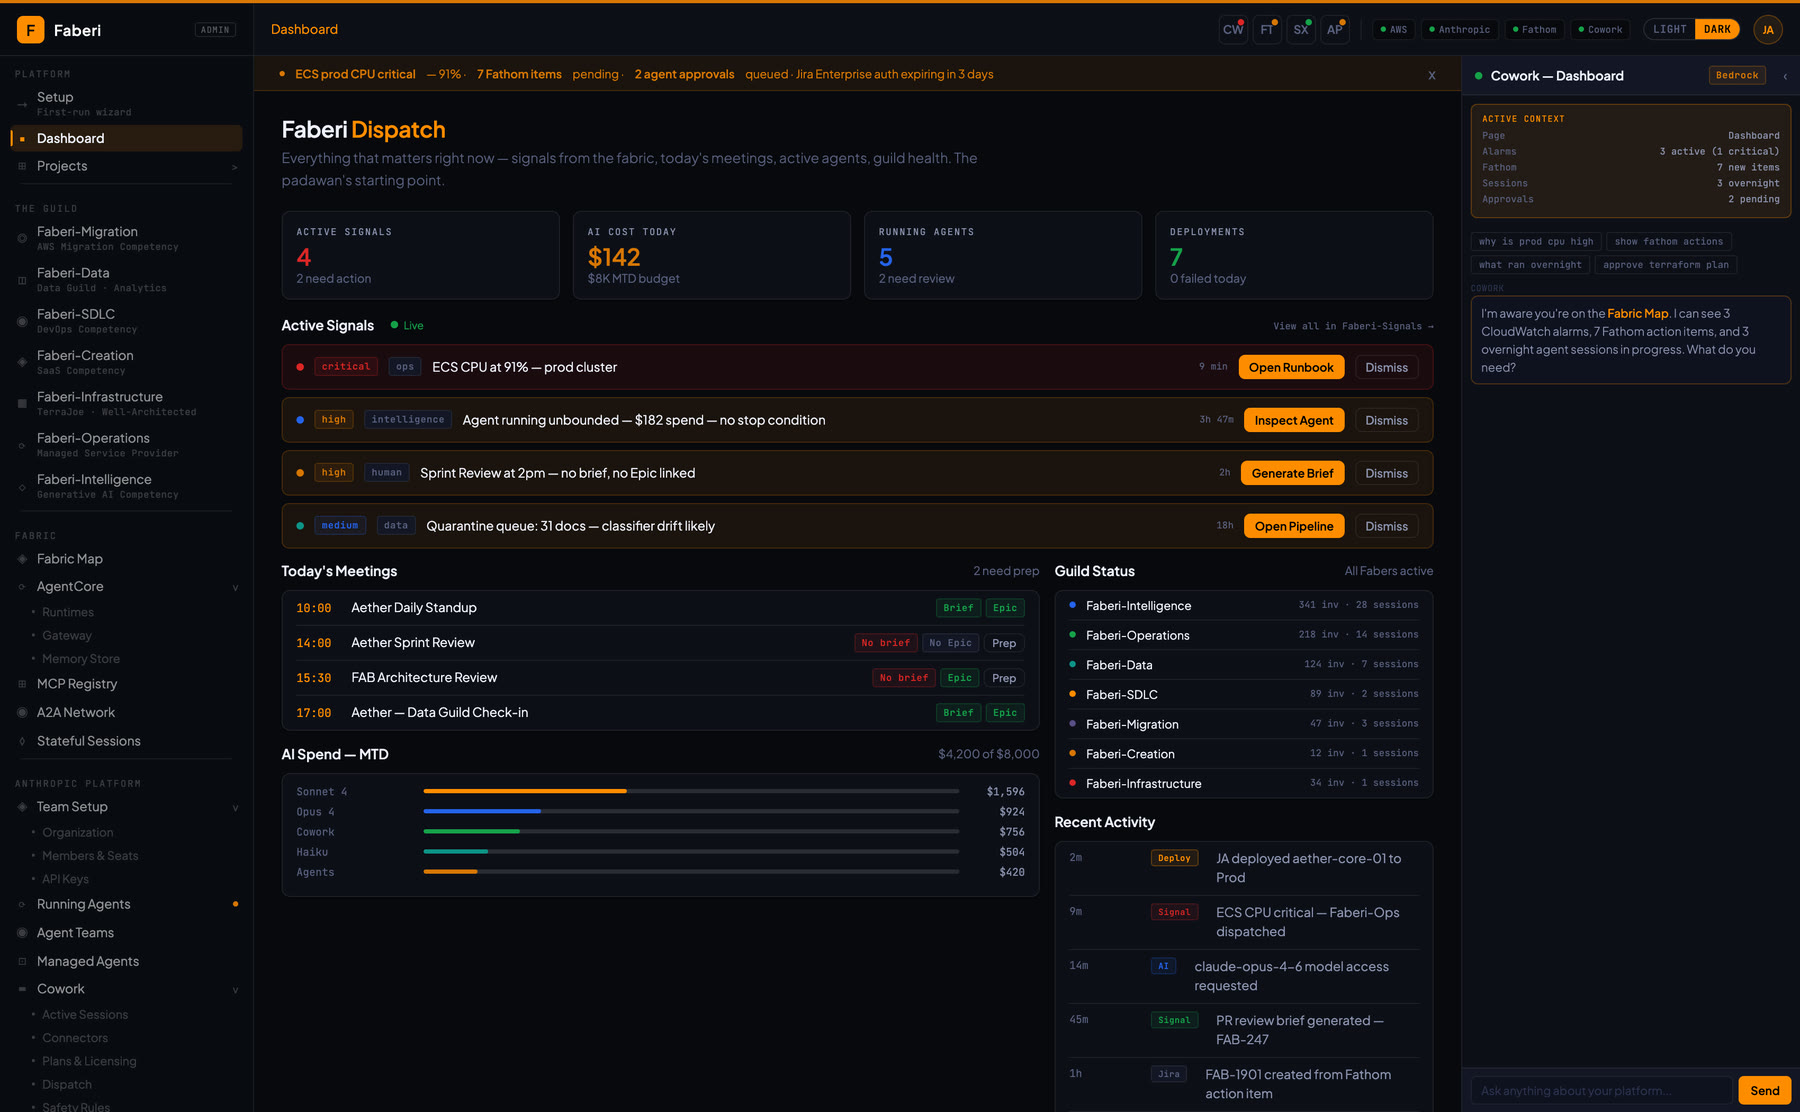Open View all in Faberi-Signals link
Viewport: 1800px width, 1112px height.
click(x=1353, y=326)
